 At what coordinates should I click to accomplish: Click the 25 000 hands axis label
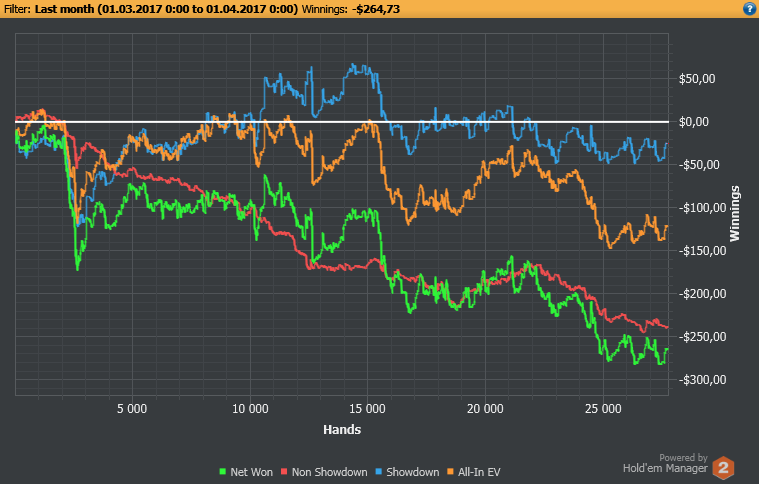[603, 409]
